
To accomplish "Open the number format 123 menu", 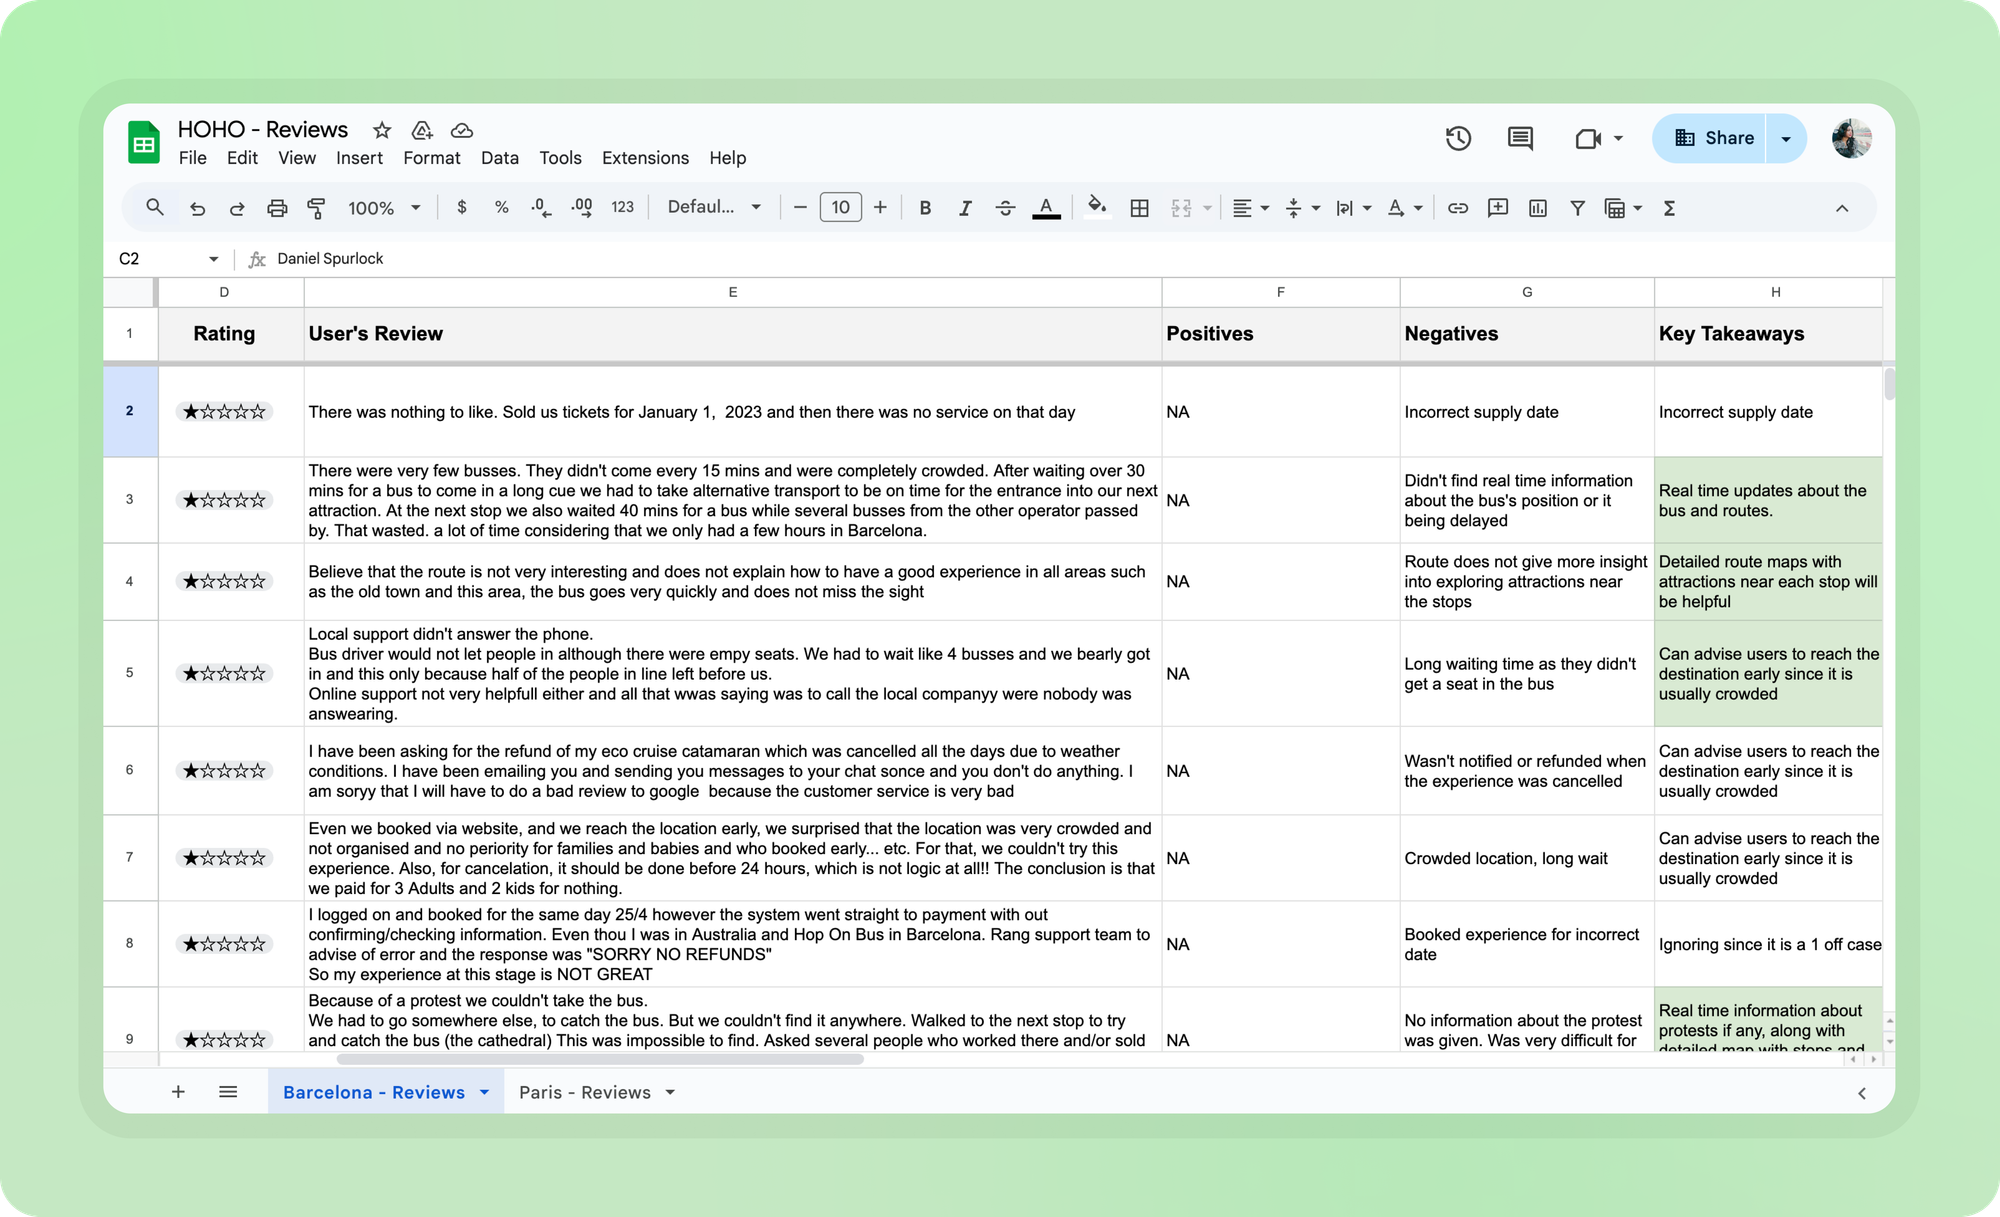I will click(622, 207).
